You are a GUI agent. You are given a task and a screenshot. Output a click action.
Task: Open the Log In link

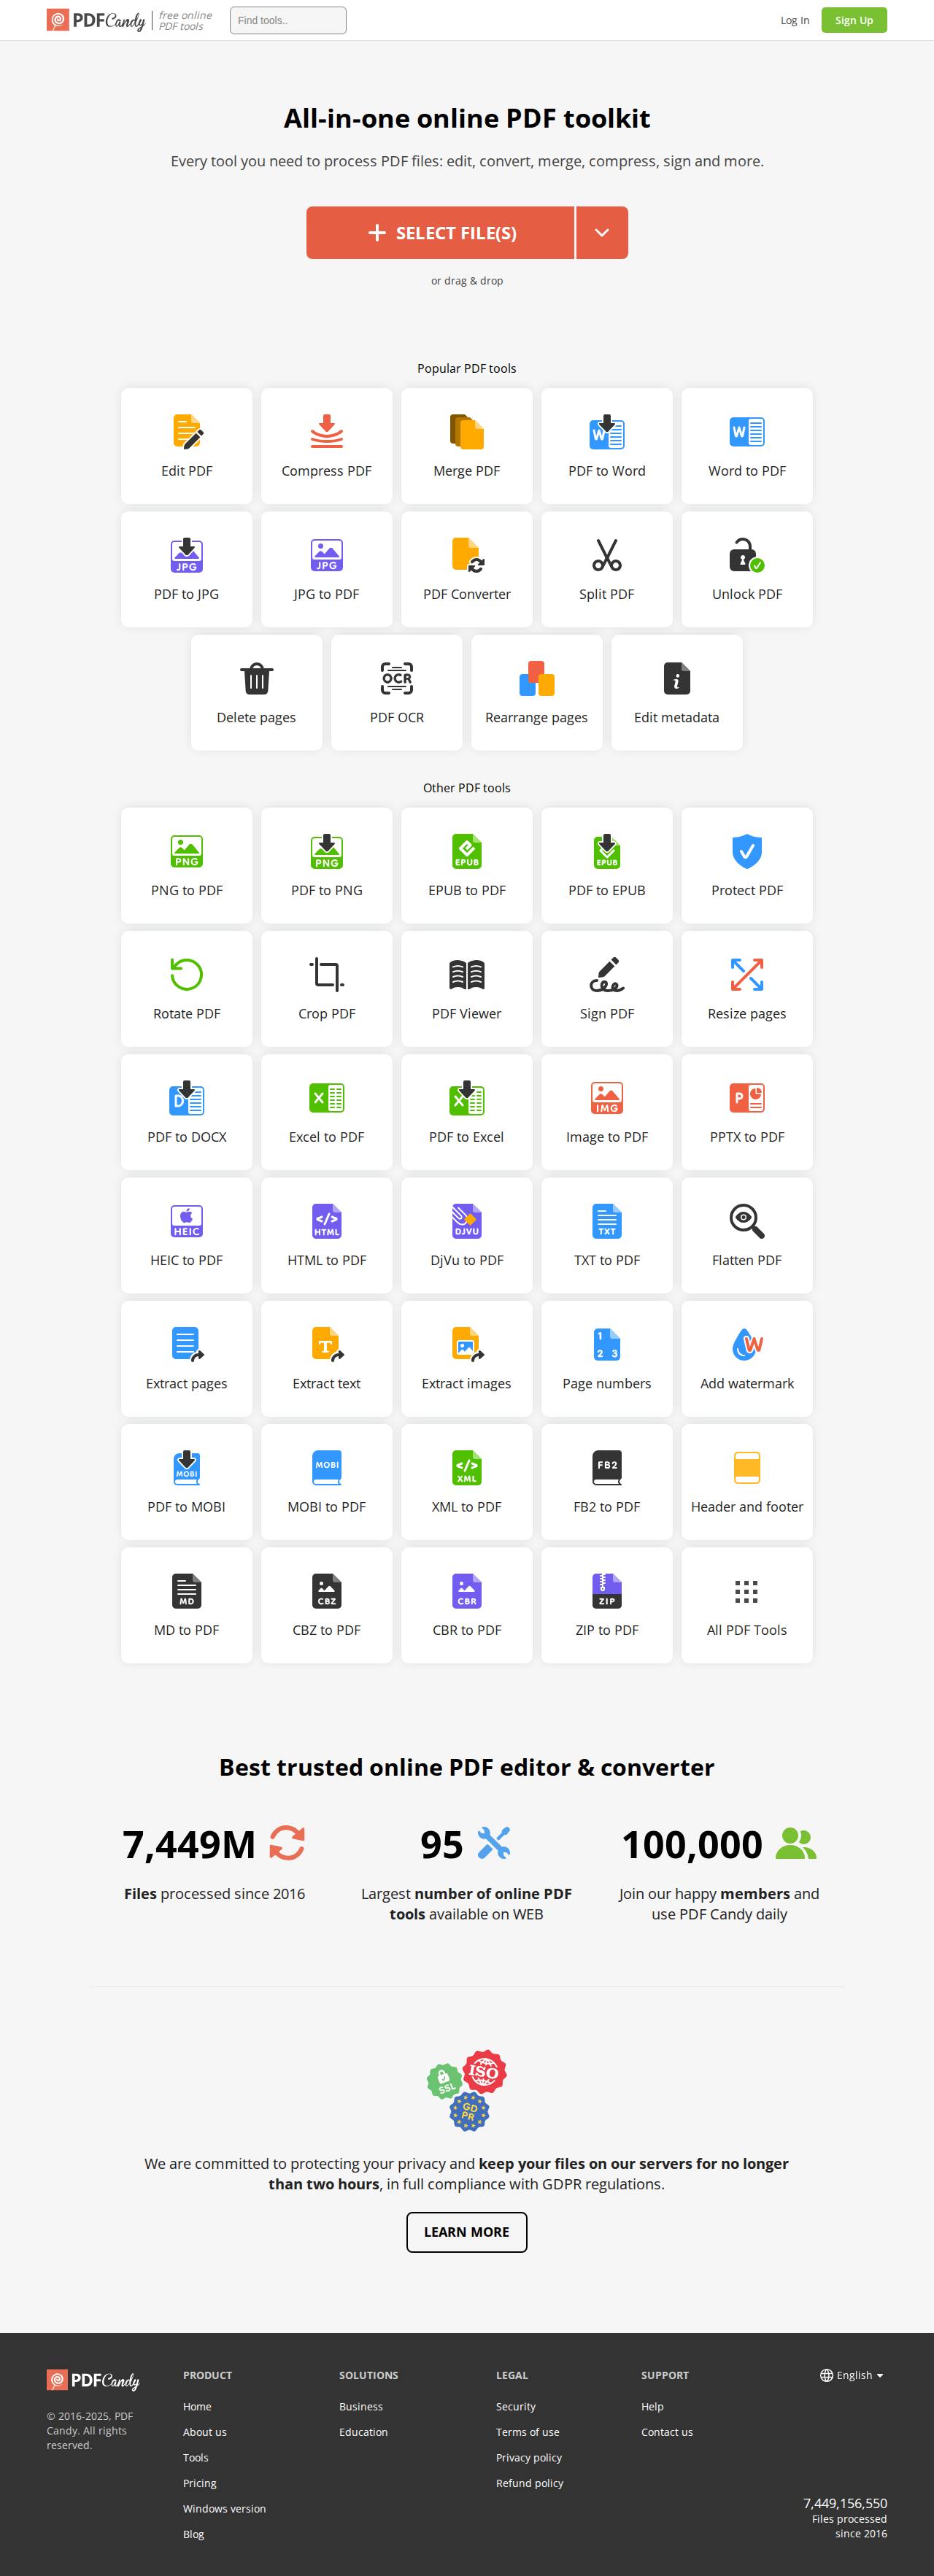click(x=794, y=20)
